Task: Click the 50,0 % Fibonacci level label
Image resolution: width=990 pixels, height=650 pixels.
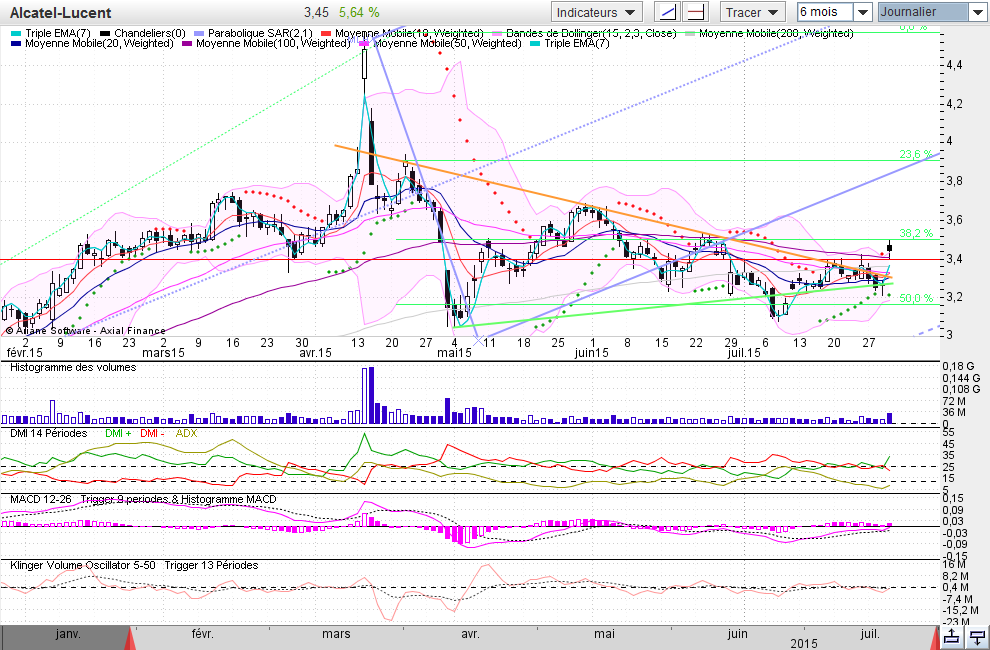Action: coord(915,298)
